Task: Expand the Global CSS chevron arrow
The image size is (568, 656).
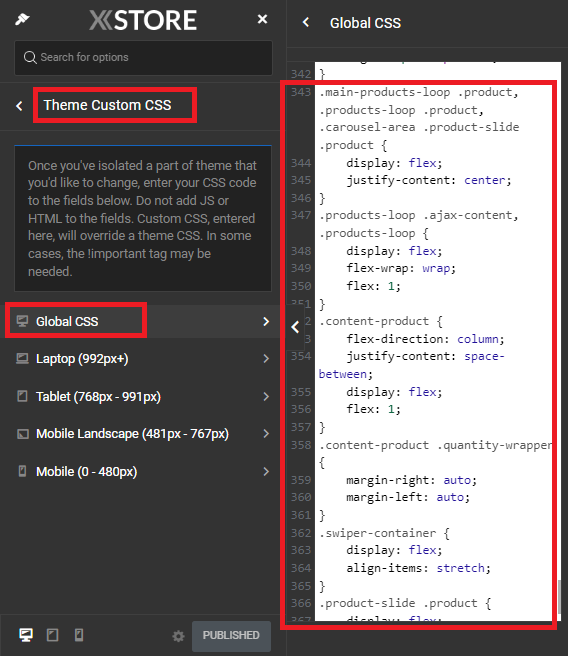Action: pos(266,321)
